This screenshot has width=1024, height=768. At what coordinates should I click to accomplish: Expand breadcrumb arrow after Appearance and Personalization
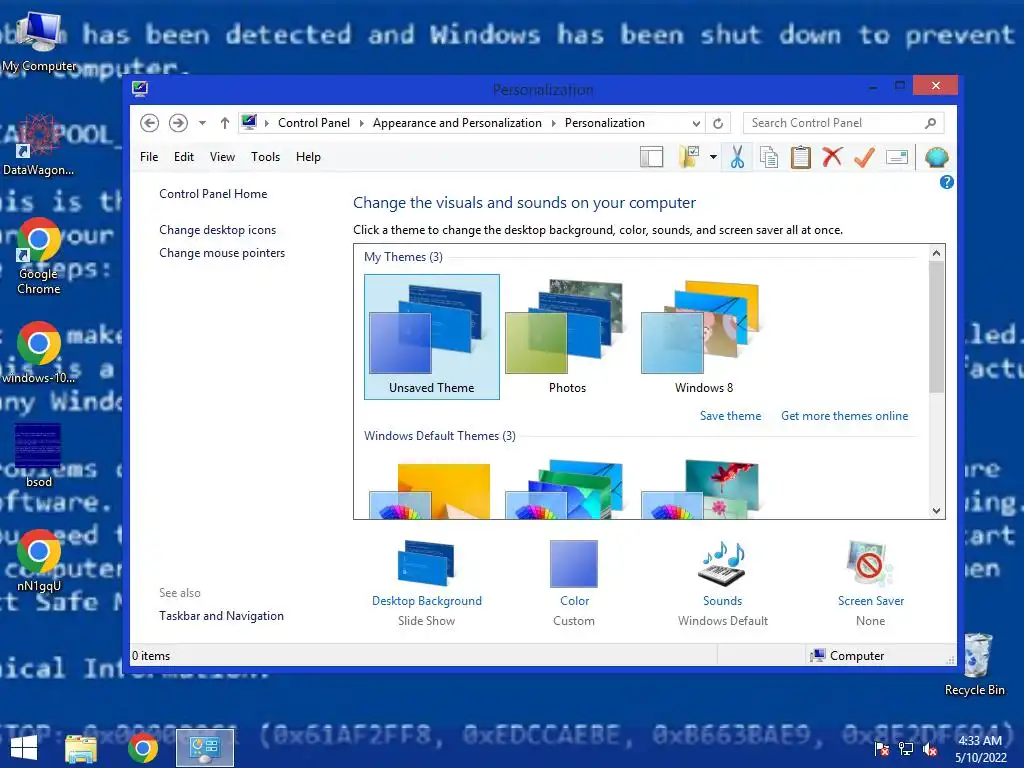(553, 123)
